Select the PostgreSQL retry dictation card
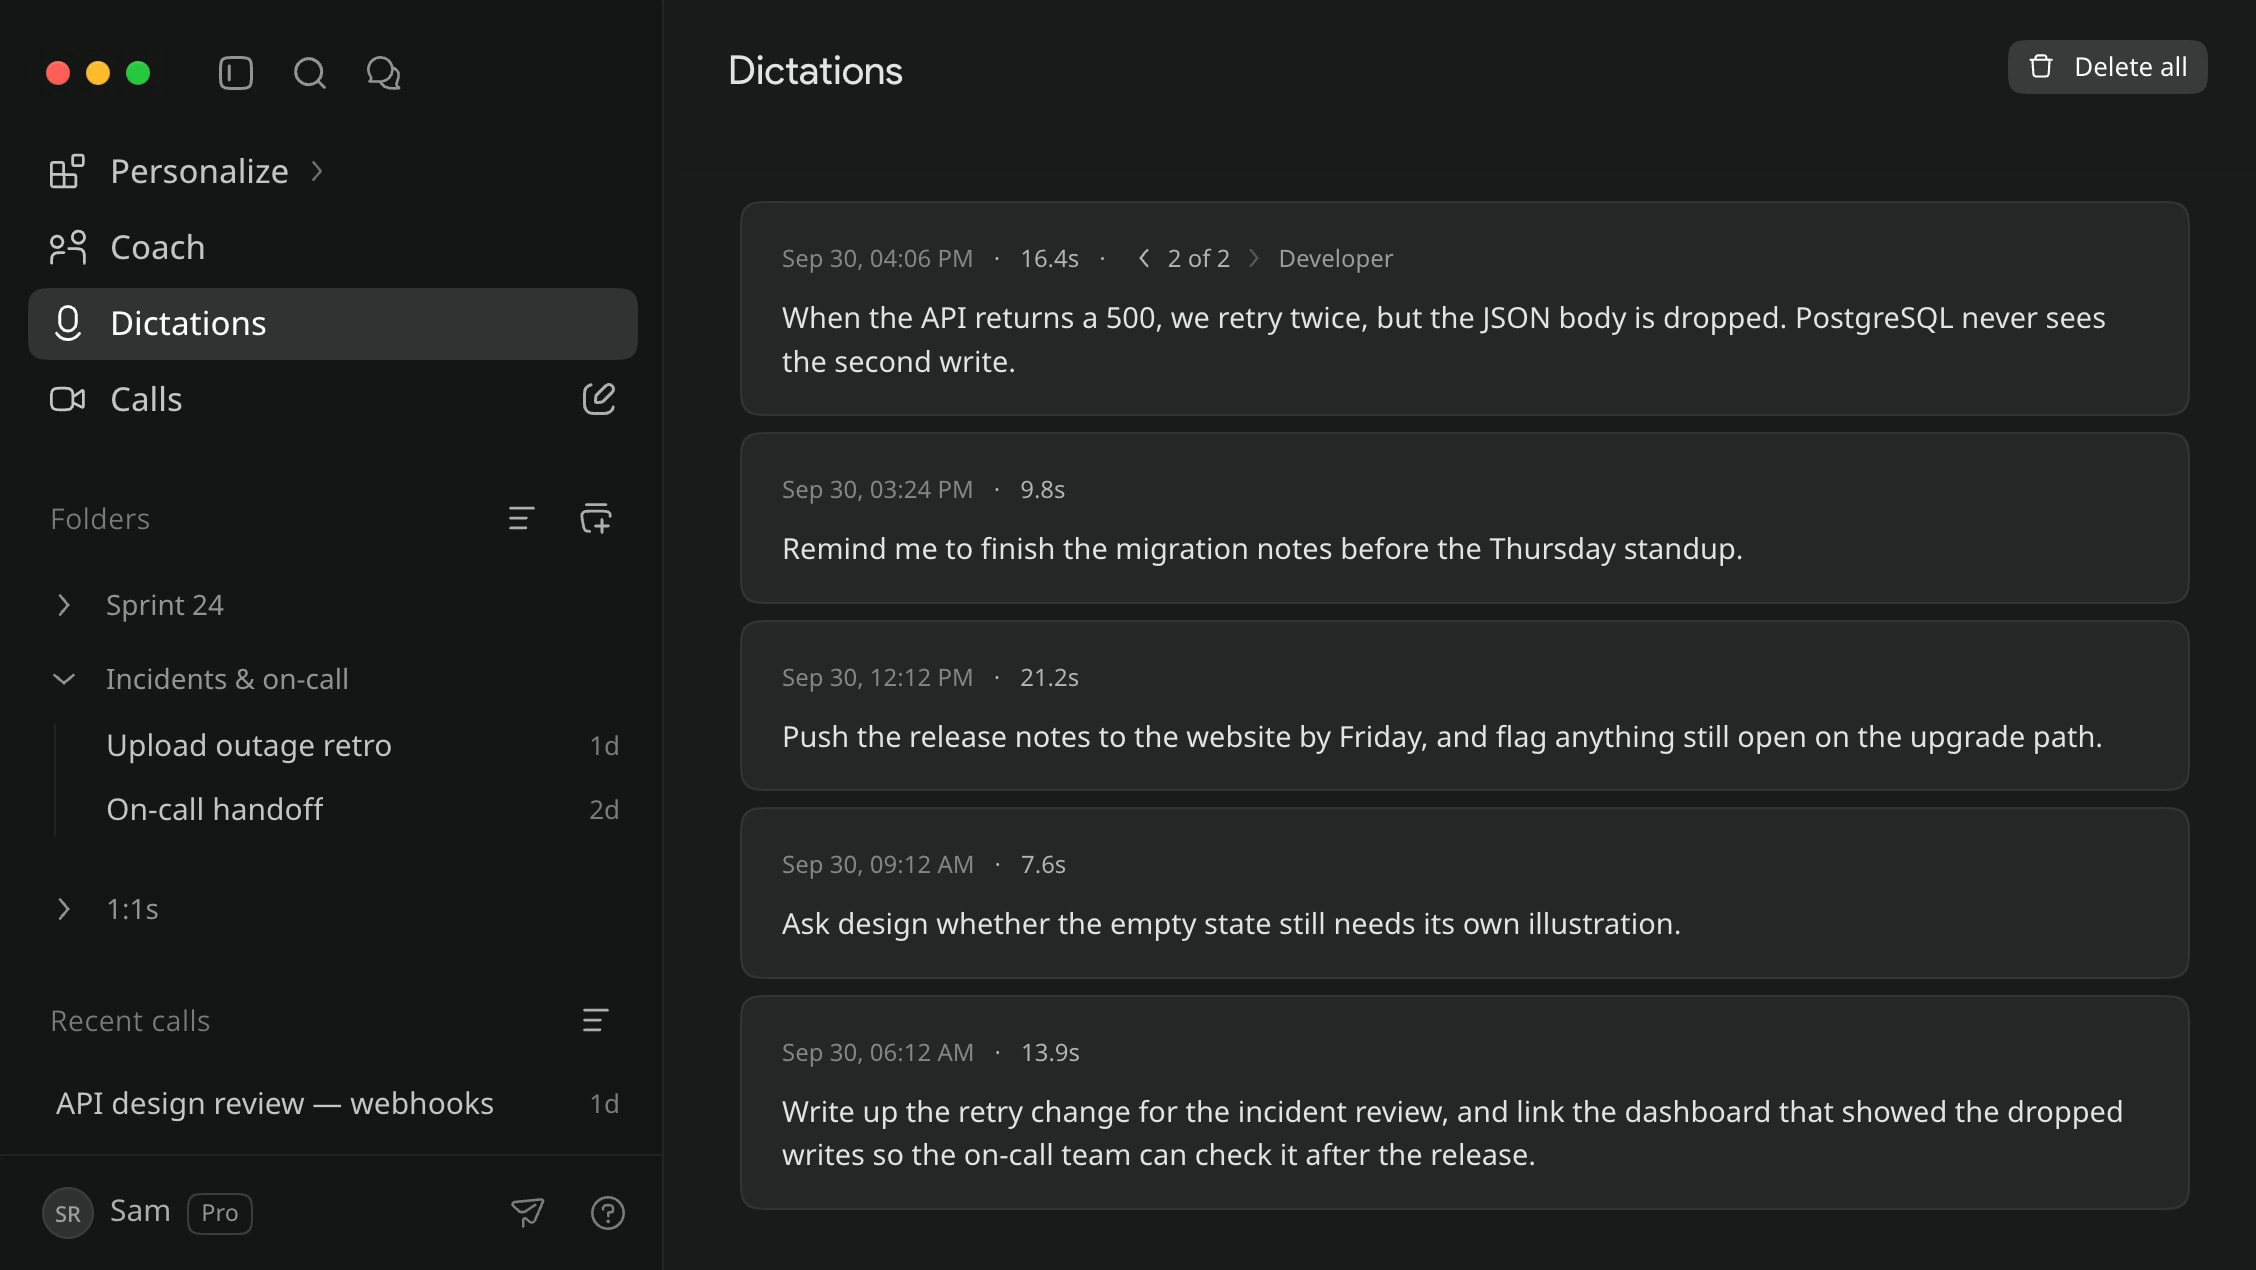Viewport: 2256px width, 1270px height. tap(1464, 308)
